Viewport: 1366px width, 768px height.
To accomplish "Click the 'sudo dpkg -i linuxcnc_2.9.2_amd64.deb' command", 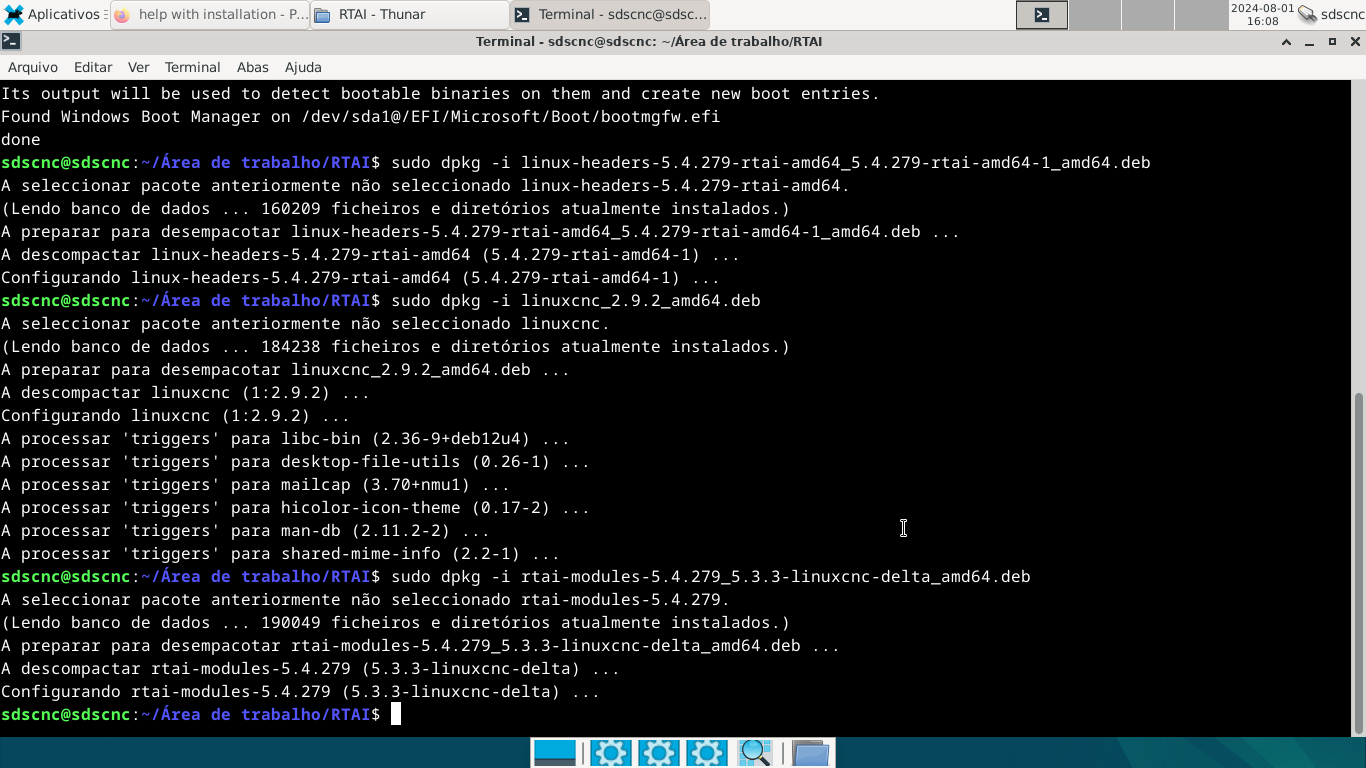I will point(576,301).
